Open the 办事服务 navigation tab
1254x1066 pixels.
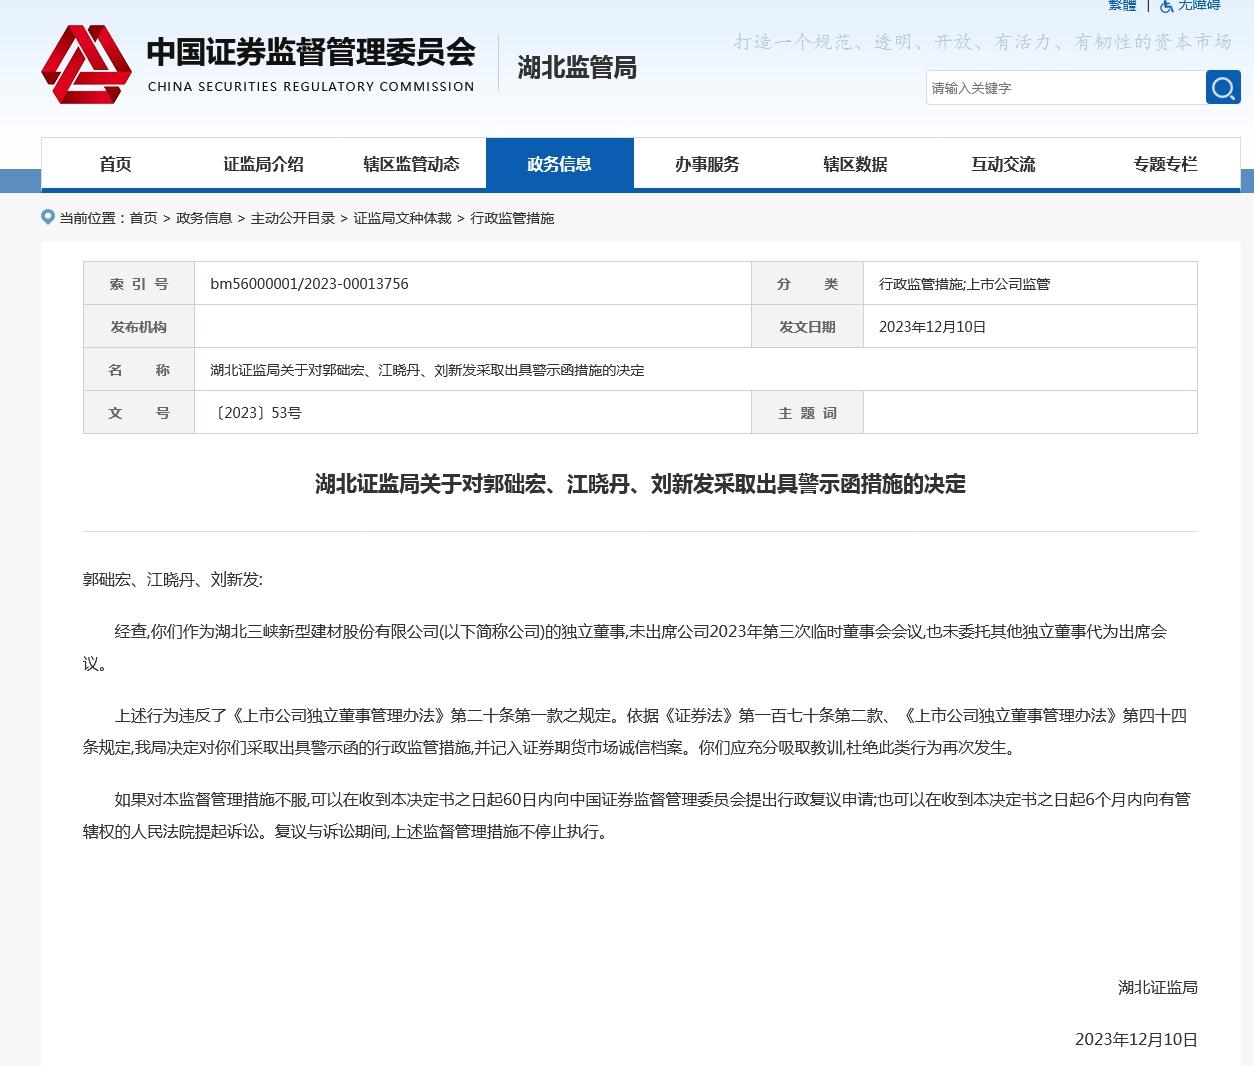click(x=707, y=164)
